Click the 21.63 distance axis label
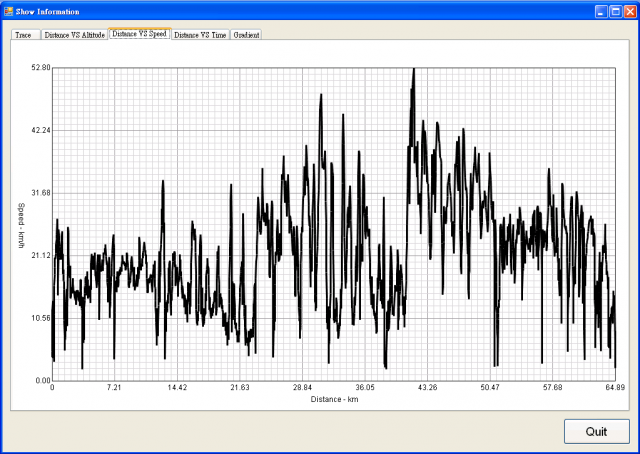This screenshot has height=454, width=640. (240, 387)
